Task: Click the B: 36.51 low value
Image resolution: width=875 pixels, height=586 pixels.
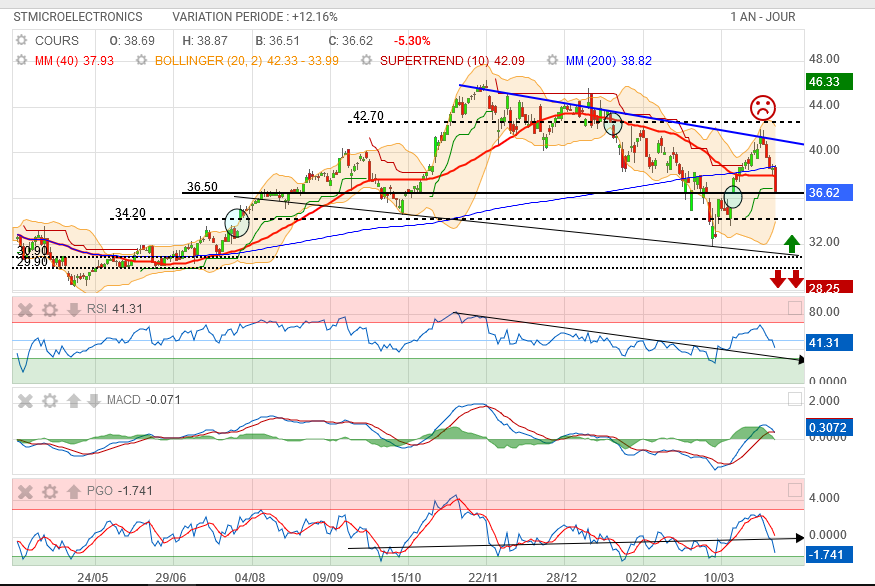Action: [x=277, y=41]
